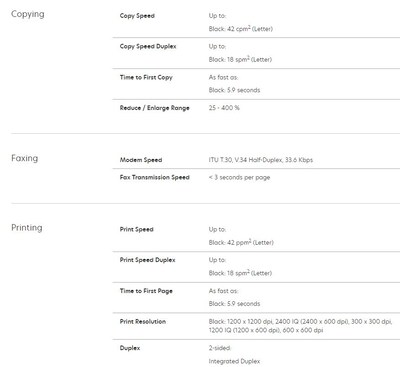Select the Print Resolution label
Screen dimensions: 400x367
[x=143, y=322]
